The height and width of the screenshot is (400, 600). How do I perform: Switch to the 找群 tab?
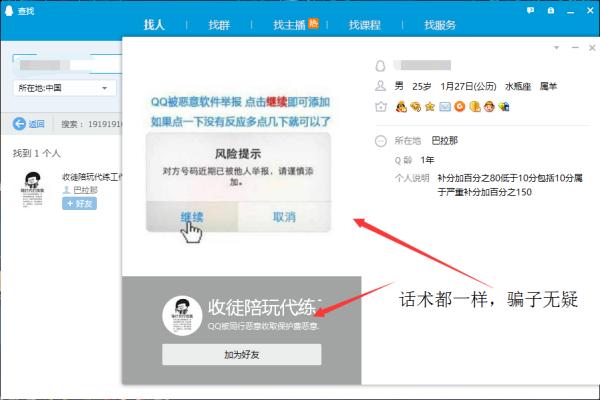219,25
